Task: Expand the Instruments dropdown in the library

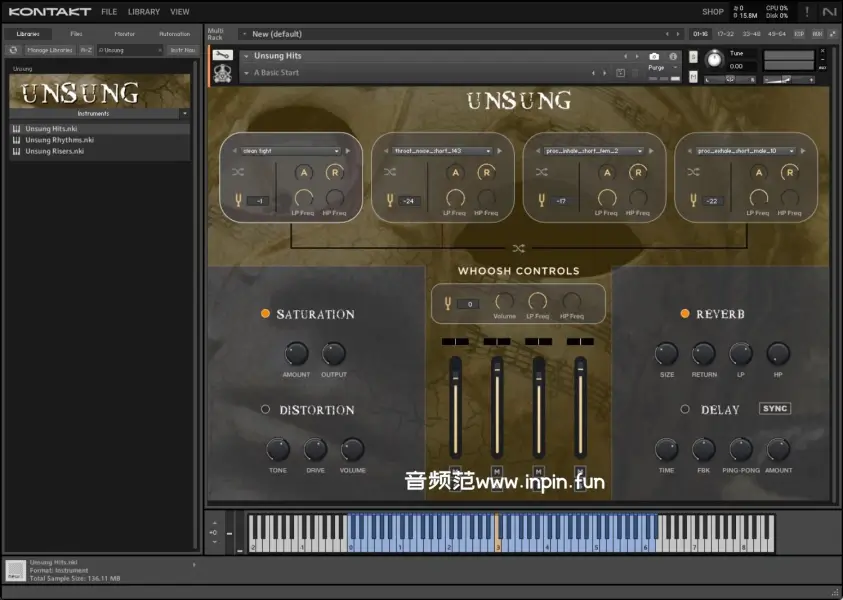Action: [x=185, y=114]
